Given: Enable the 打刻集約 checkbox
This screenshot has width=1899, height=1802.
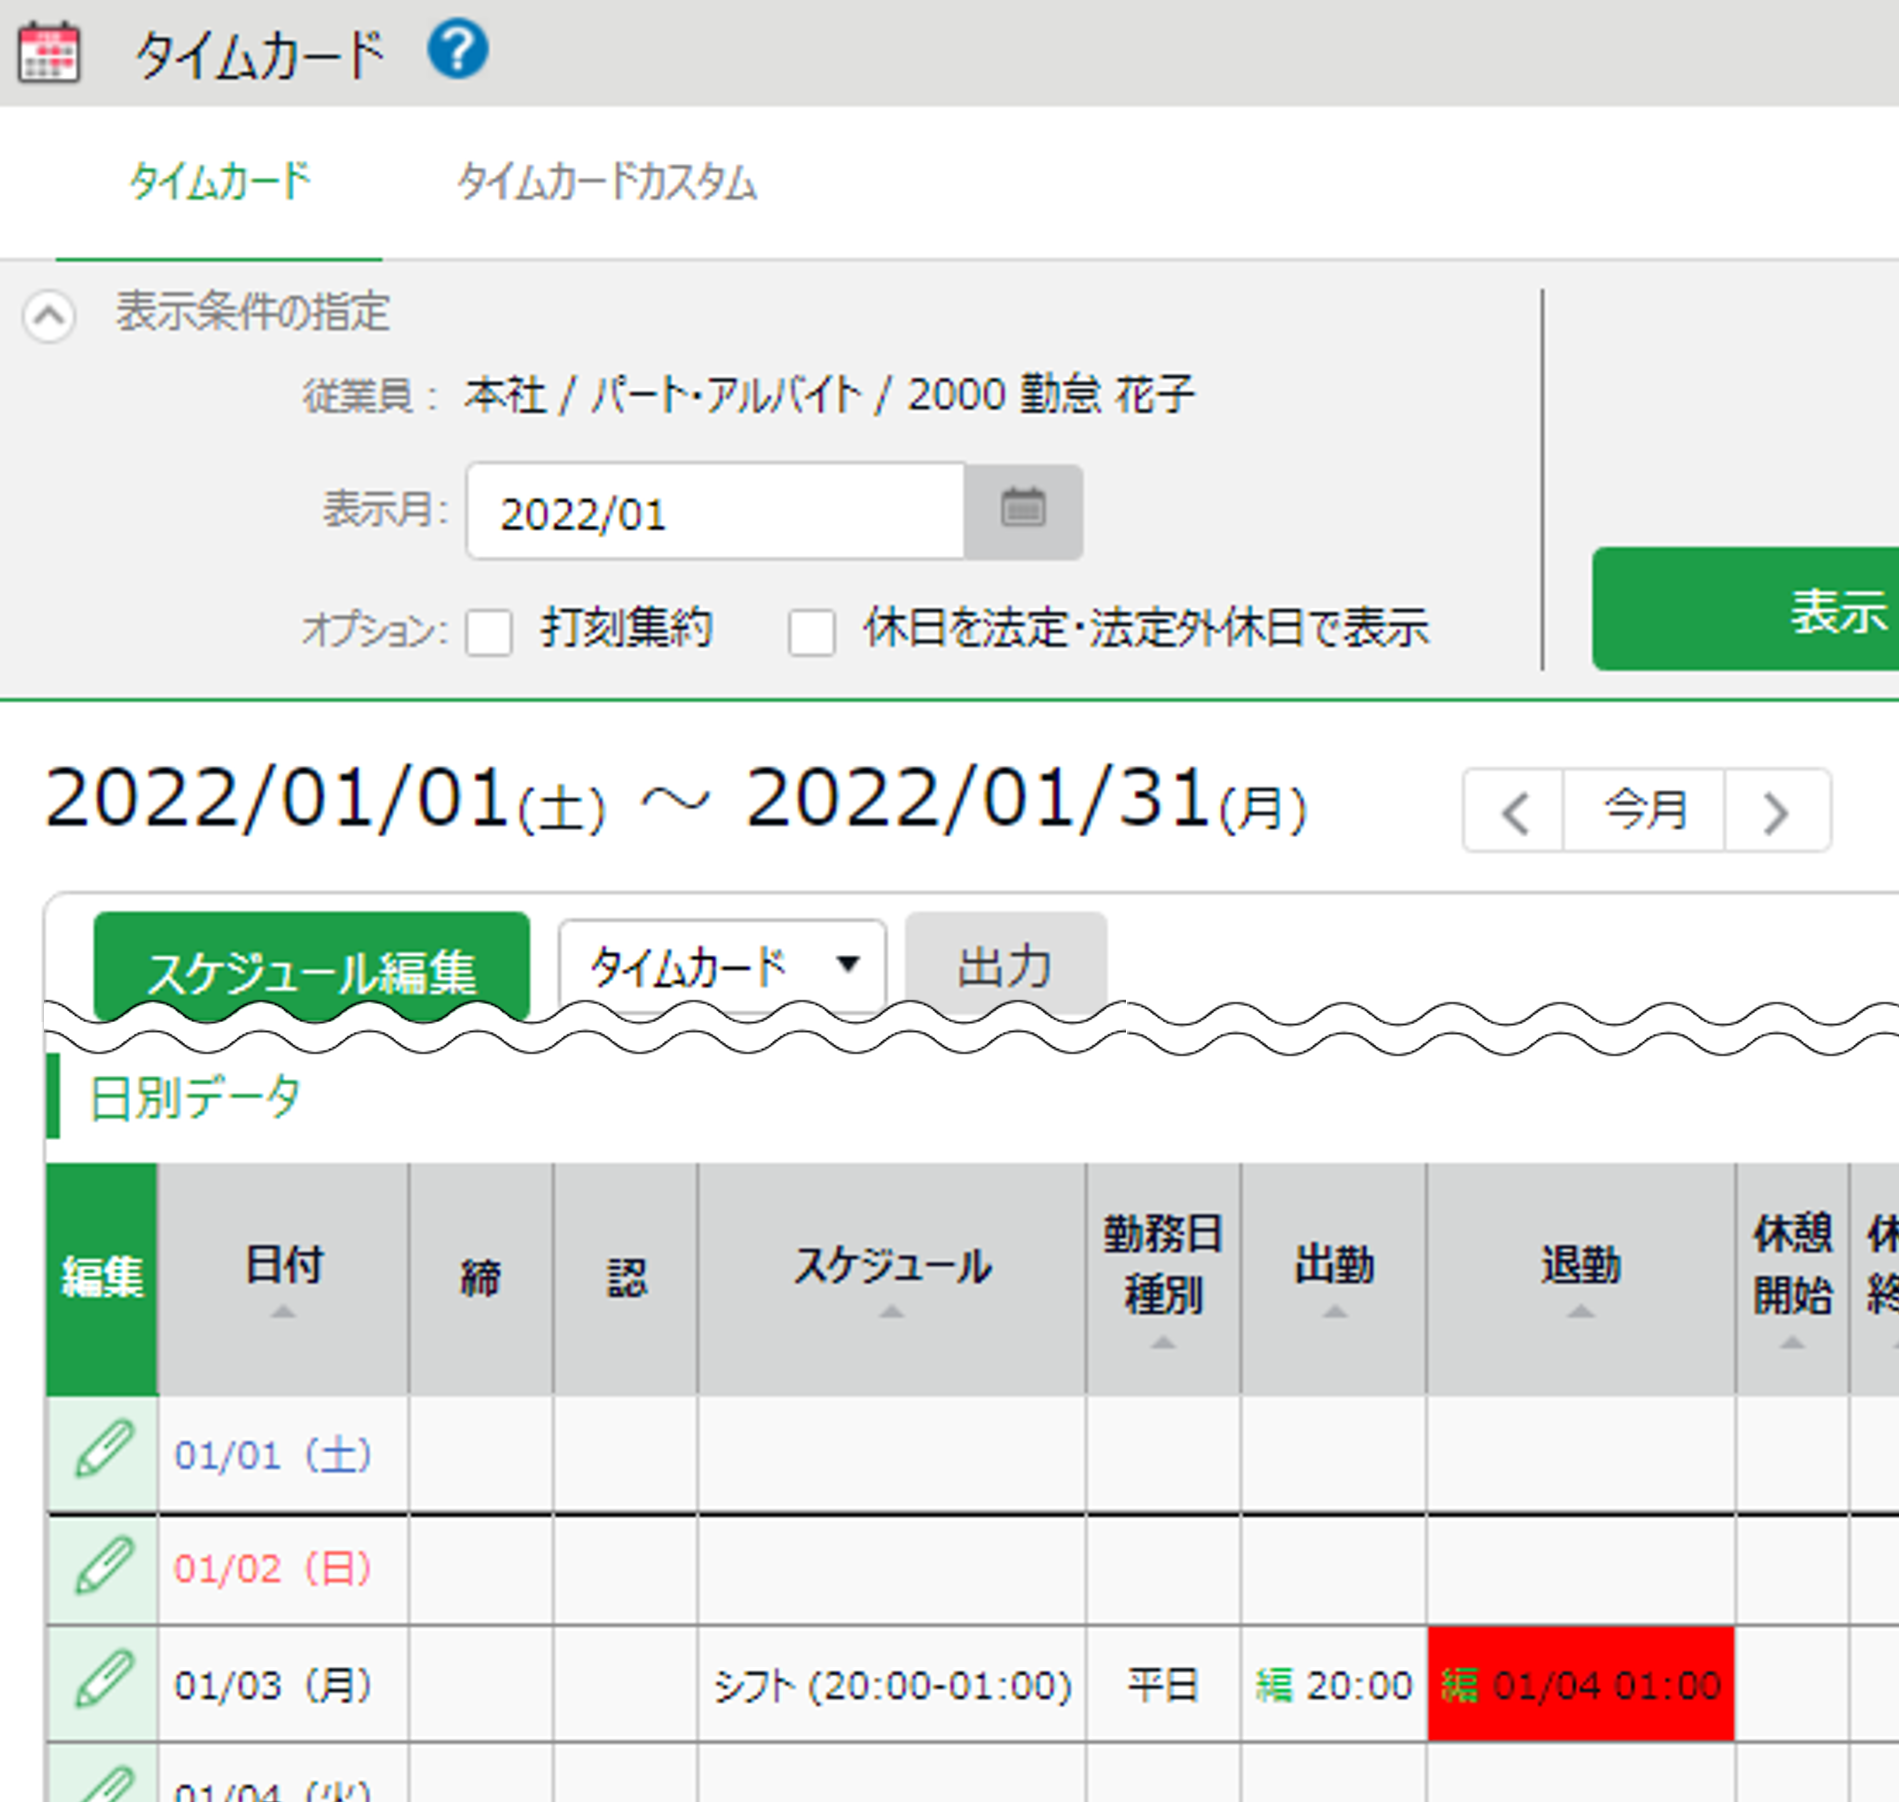Looking at the screenshot, I should coord(489,632).
